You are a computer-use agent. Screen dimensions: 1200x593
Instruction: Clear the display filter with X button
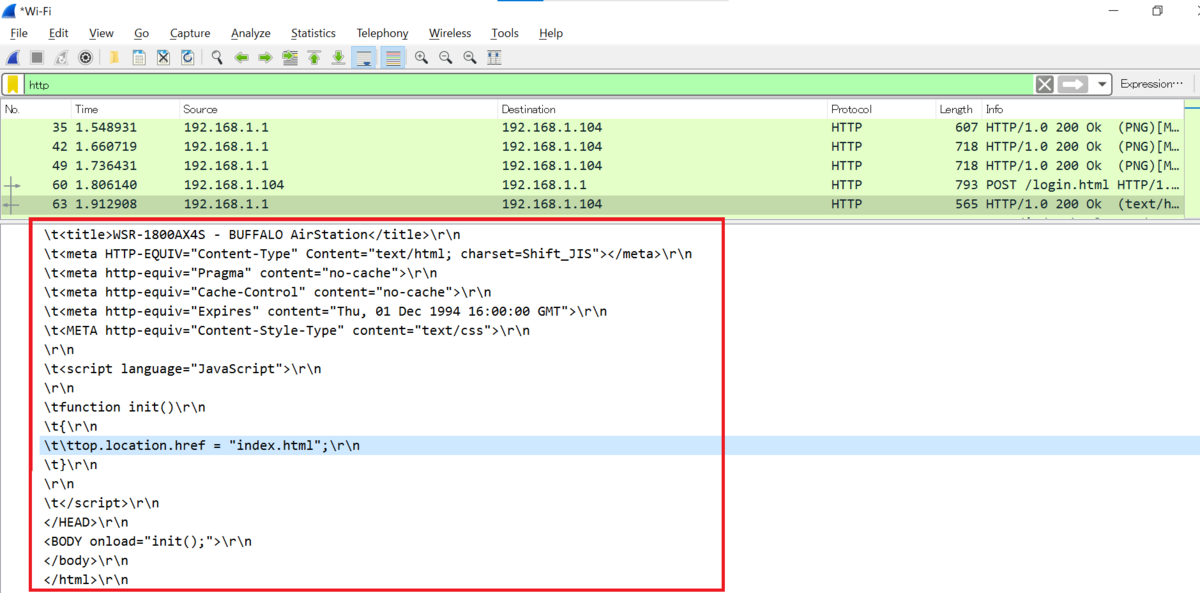click(x=1045, y=85)
